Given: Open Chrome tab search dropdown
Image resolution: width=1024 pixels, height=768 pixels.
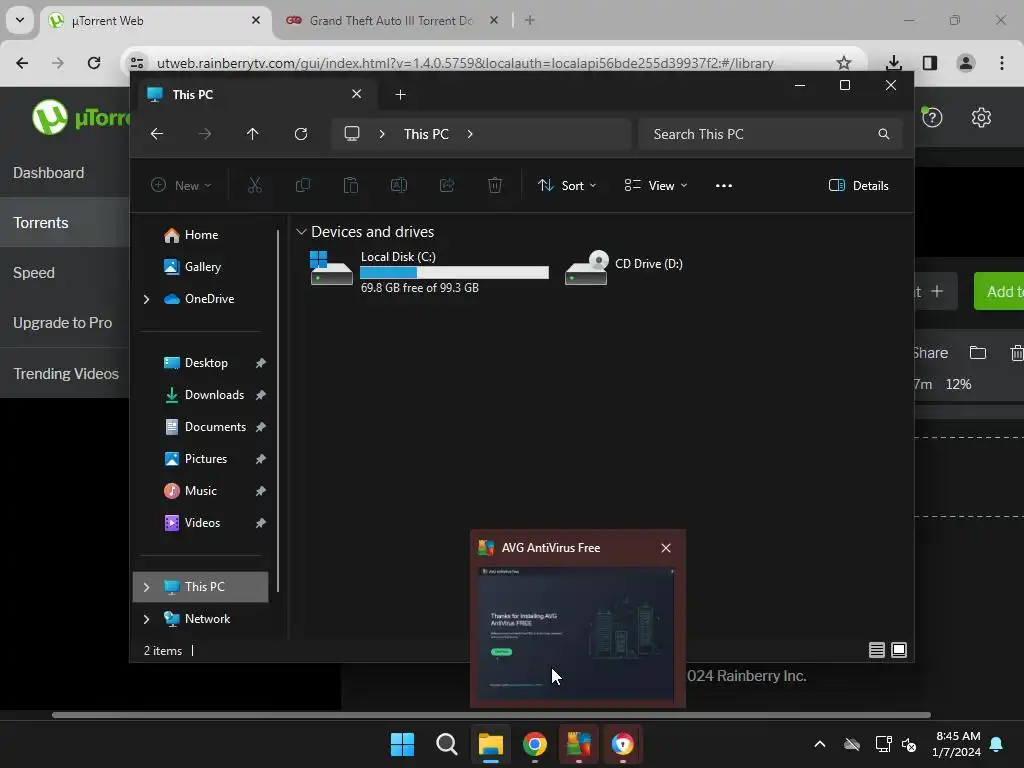Looking at the screenshot, I should (x=20, y=20).
